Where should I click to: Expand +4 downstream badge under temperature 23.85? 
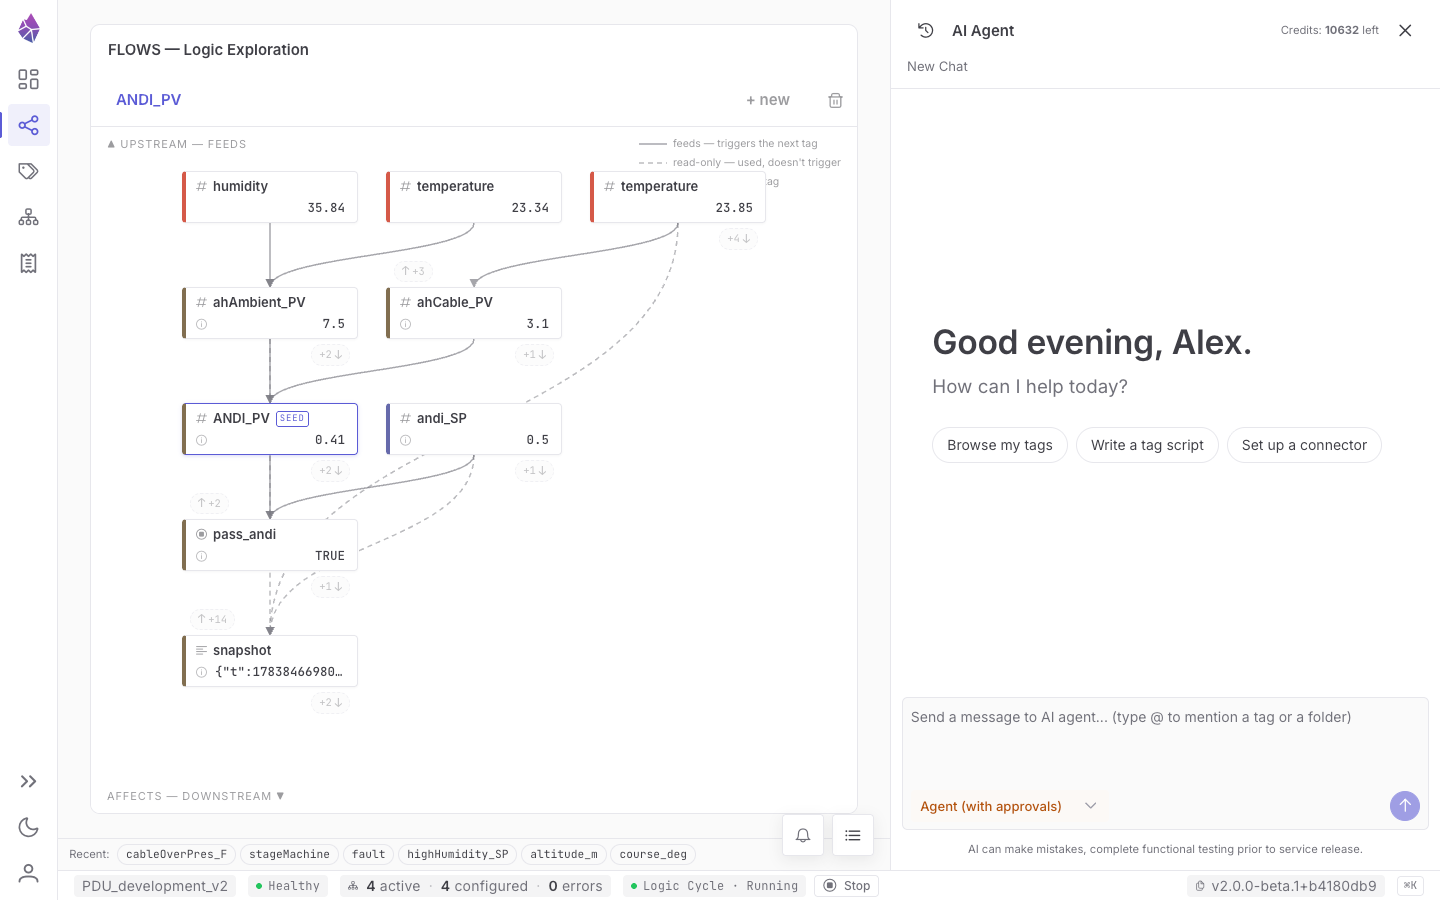[739, 239]
